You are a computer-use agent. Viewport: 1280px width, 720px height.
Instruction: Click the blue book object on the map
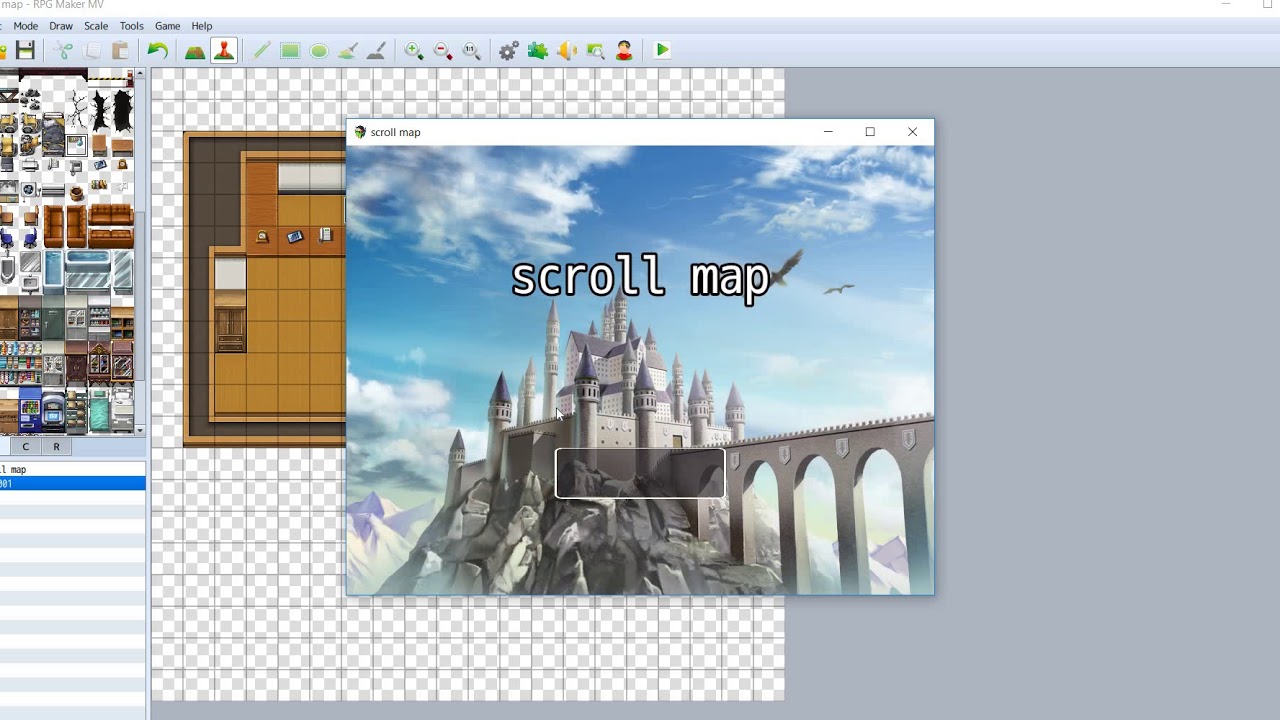[x=294, y=237]
